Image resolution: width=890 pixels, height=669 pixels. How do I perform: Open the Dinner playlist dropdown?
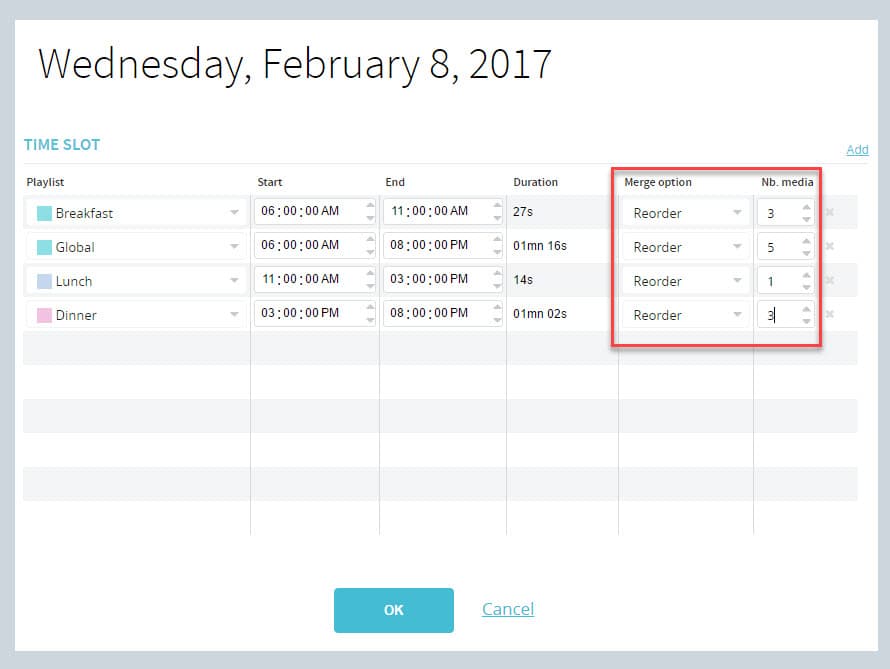pyautogui.click(x=234, y=314)
